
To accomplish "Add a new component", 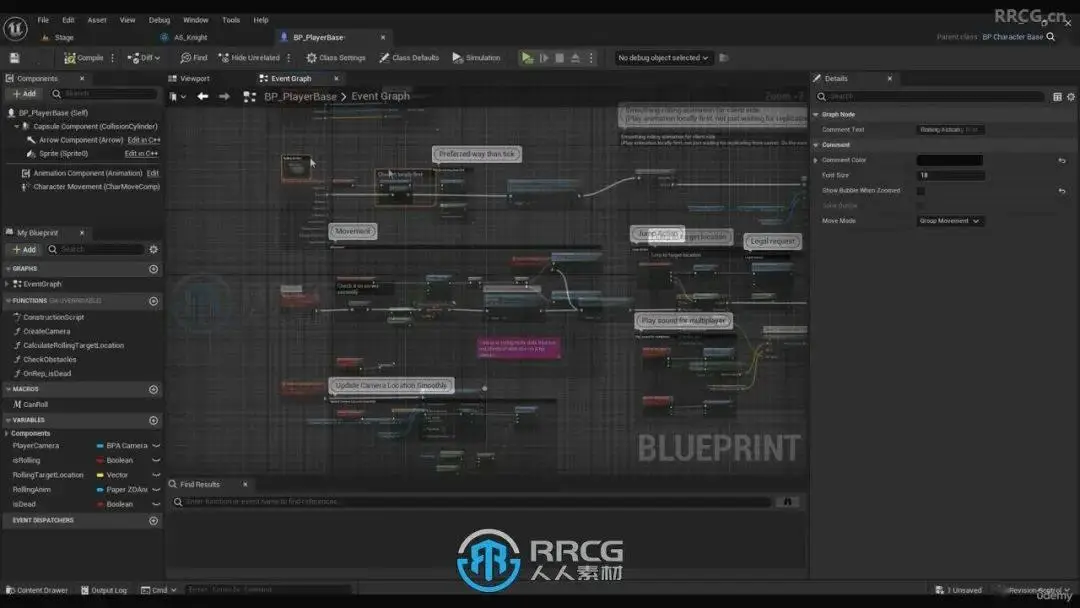I will coord(24,94).
